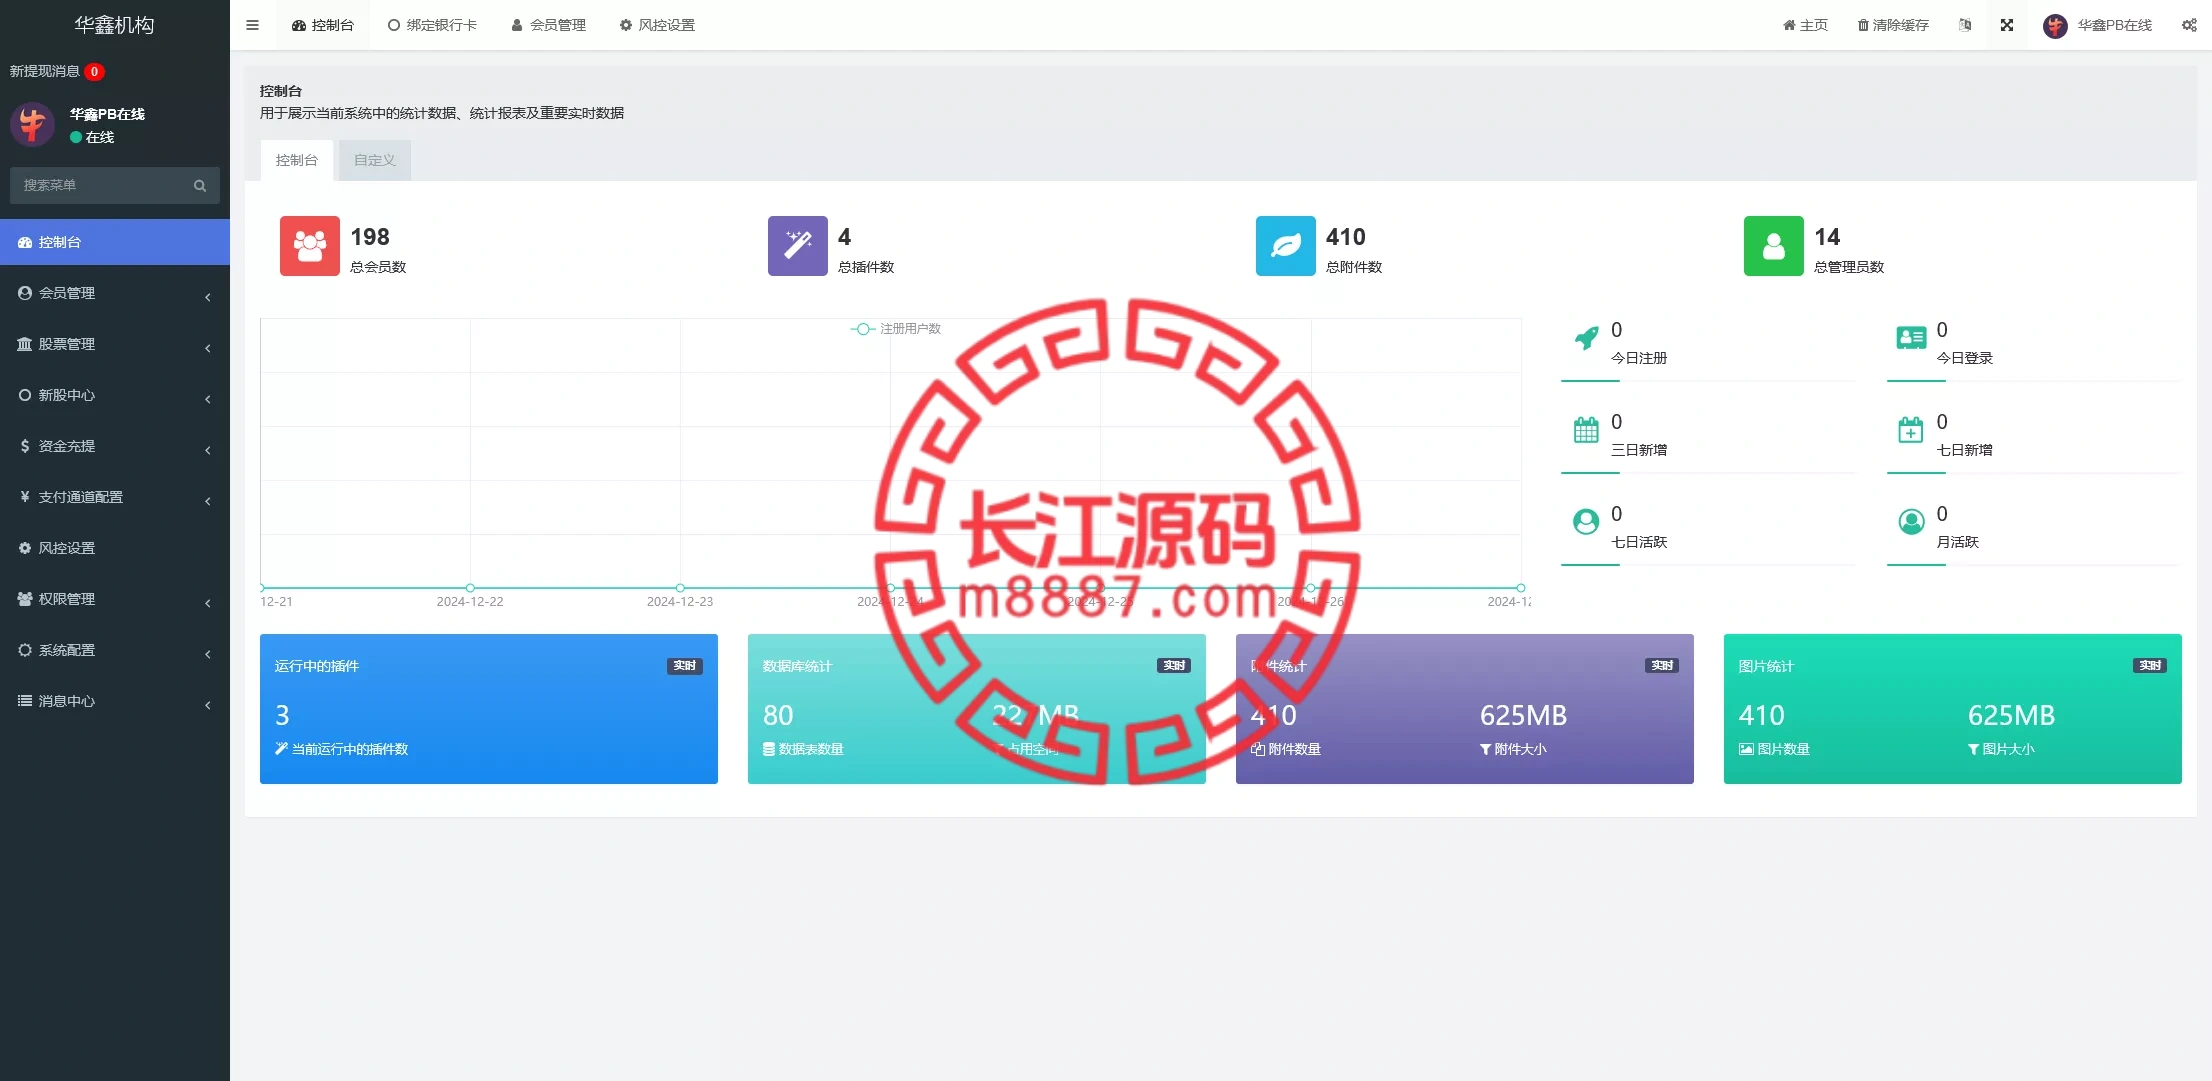Click the 2024-12-22 chart data point
The width and height of the screenshot is (2212, 1081).
tap(470, 588)
